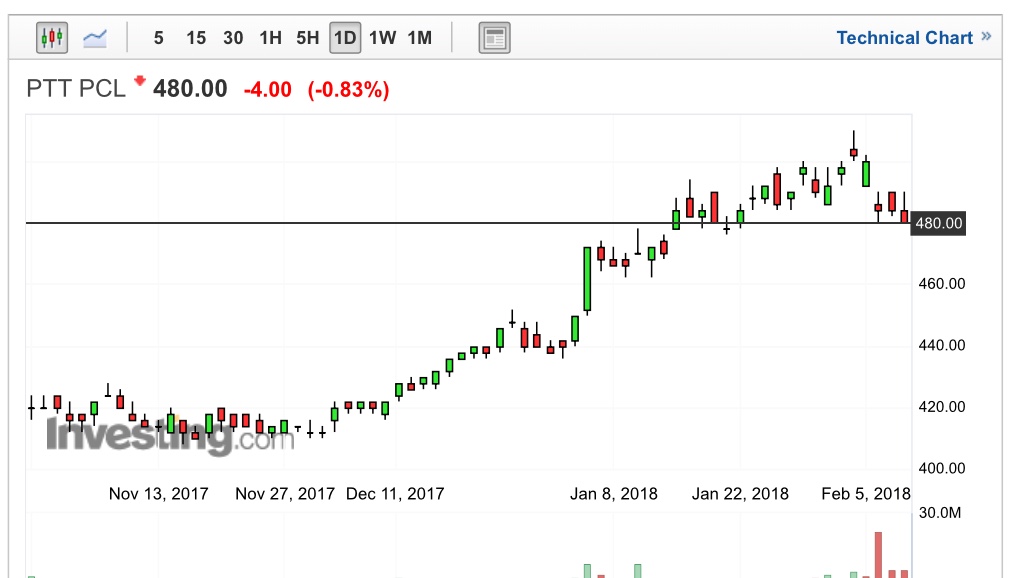Select the 1D timeframe

345,38
